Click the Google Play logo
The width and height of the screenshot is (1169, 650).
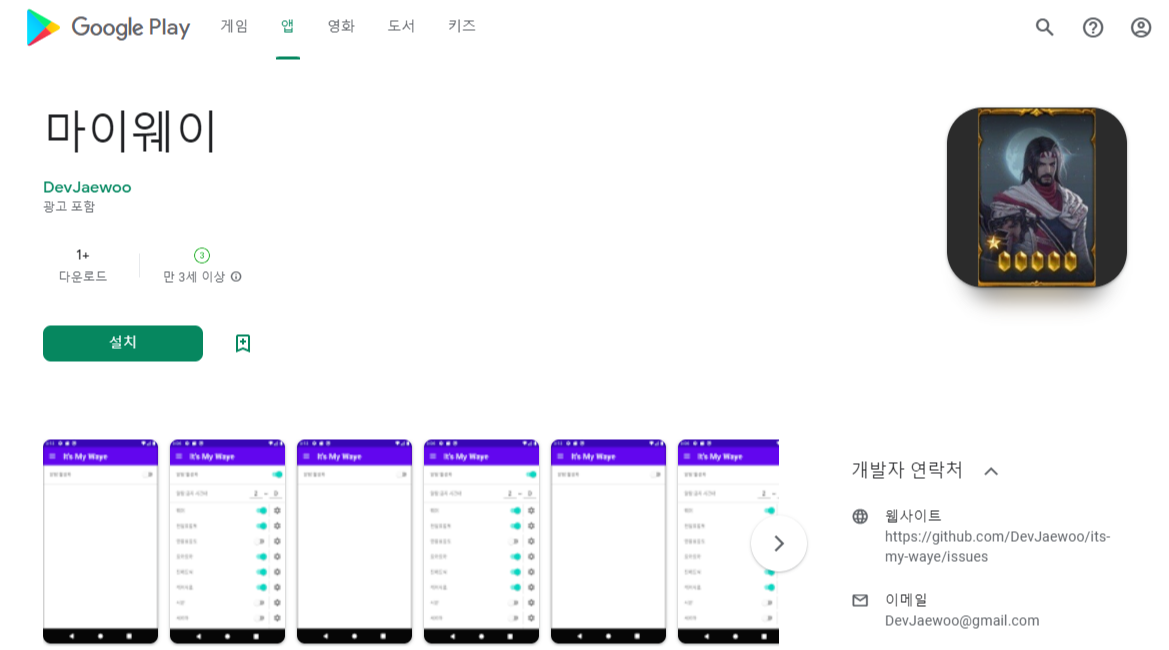coord(108,27)
